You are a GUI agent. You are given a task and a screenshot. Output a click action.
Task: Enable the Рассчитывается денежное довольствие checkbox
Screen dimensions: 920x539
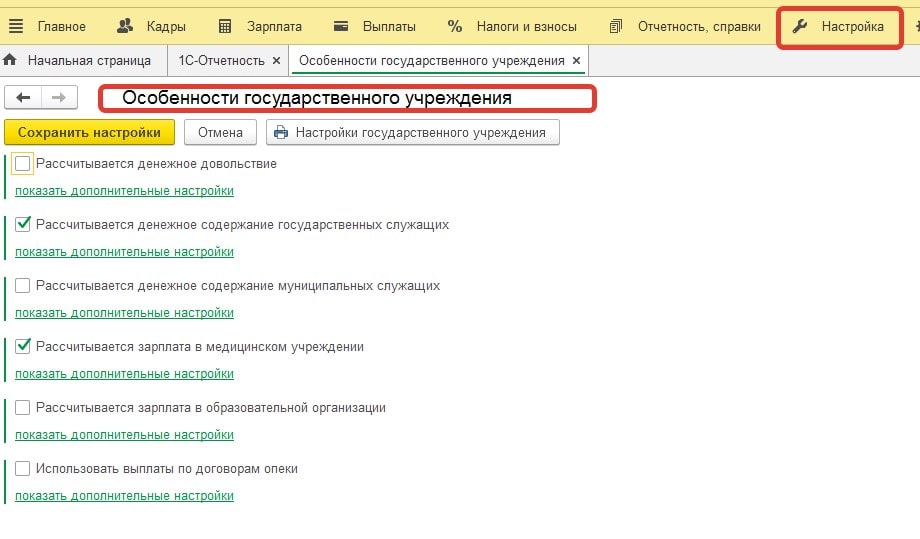pos(23,163)
